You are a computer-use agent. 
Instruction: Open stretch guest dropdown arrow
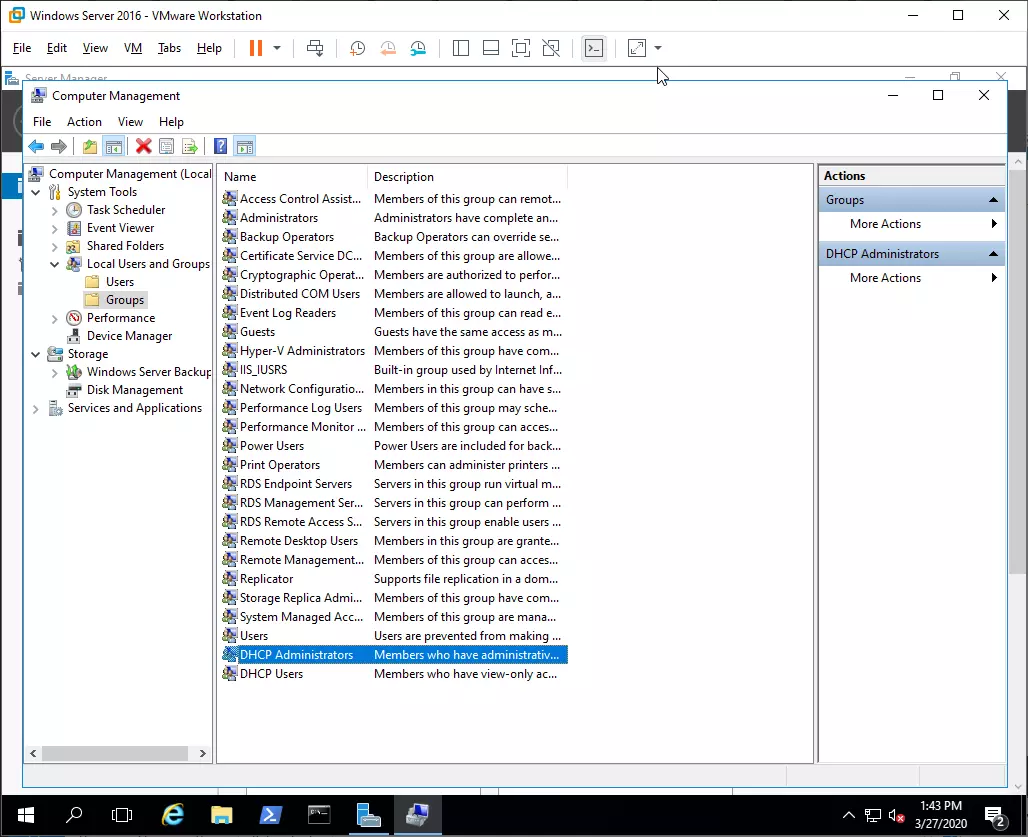click(x=658, y=48)
